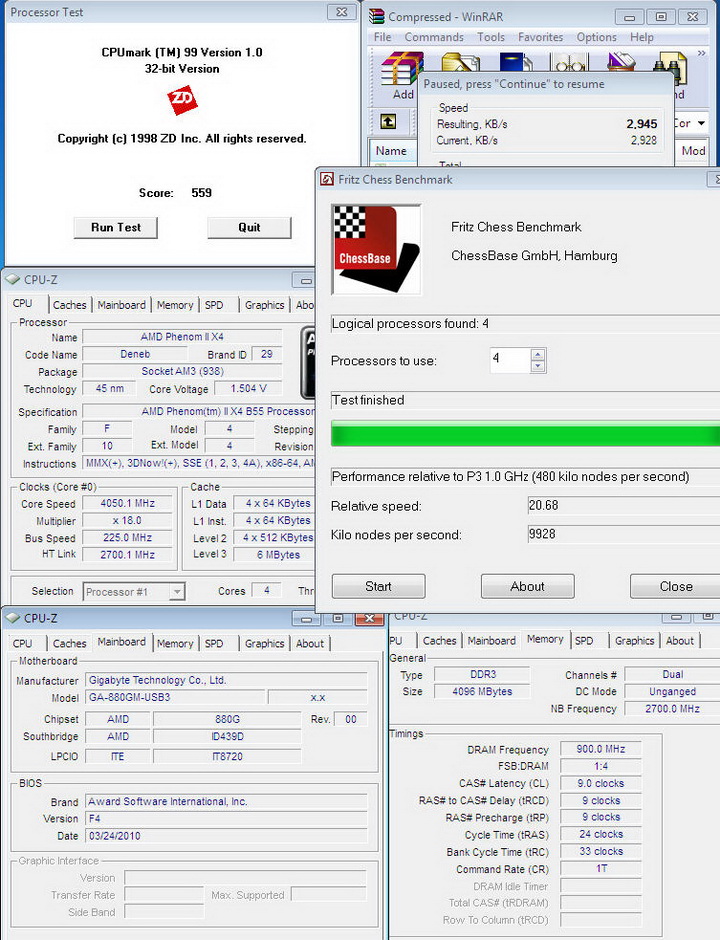The width and height of the screenshot is (720, 940).
Task: Open Caches tab in Mainboard CPU-Z window
Action: [x=70, y=643]
